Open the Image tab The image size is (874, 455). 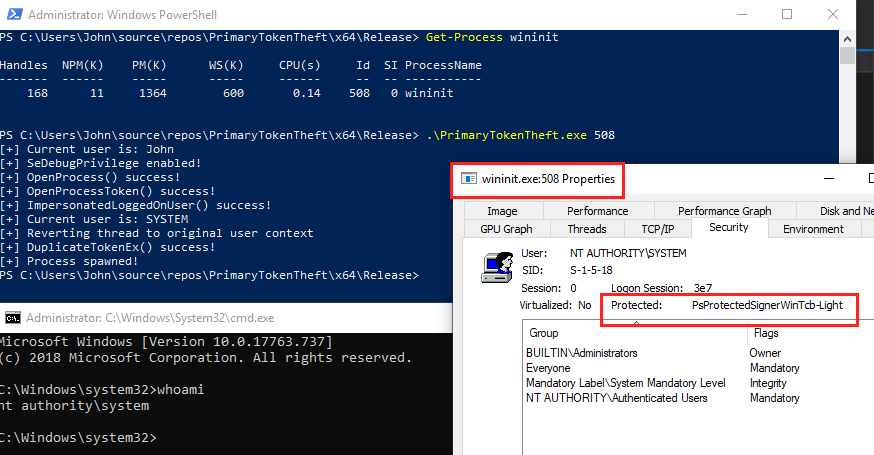tap(502, 211)
